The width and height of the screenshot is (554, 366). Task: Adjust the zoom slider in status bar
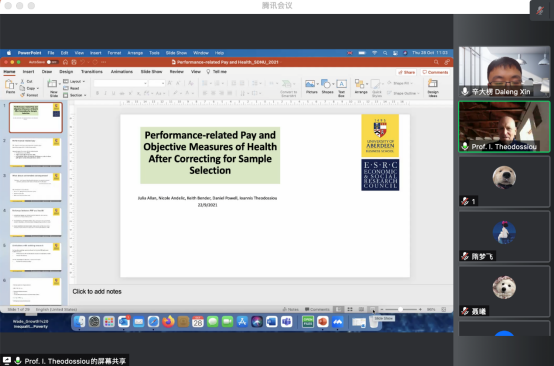point(401,309)
